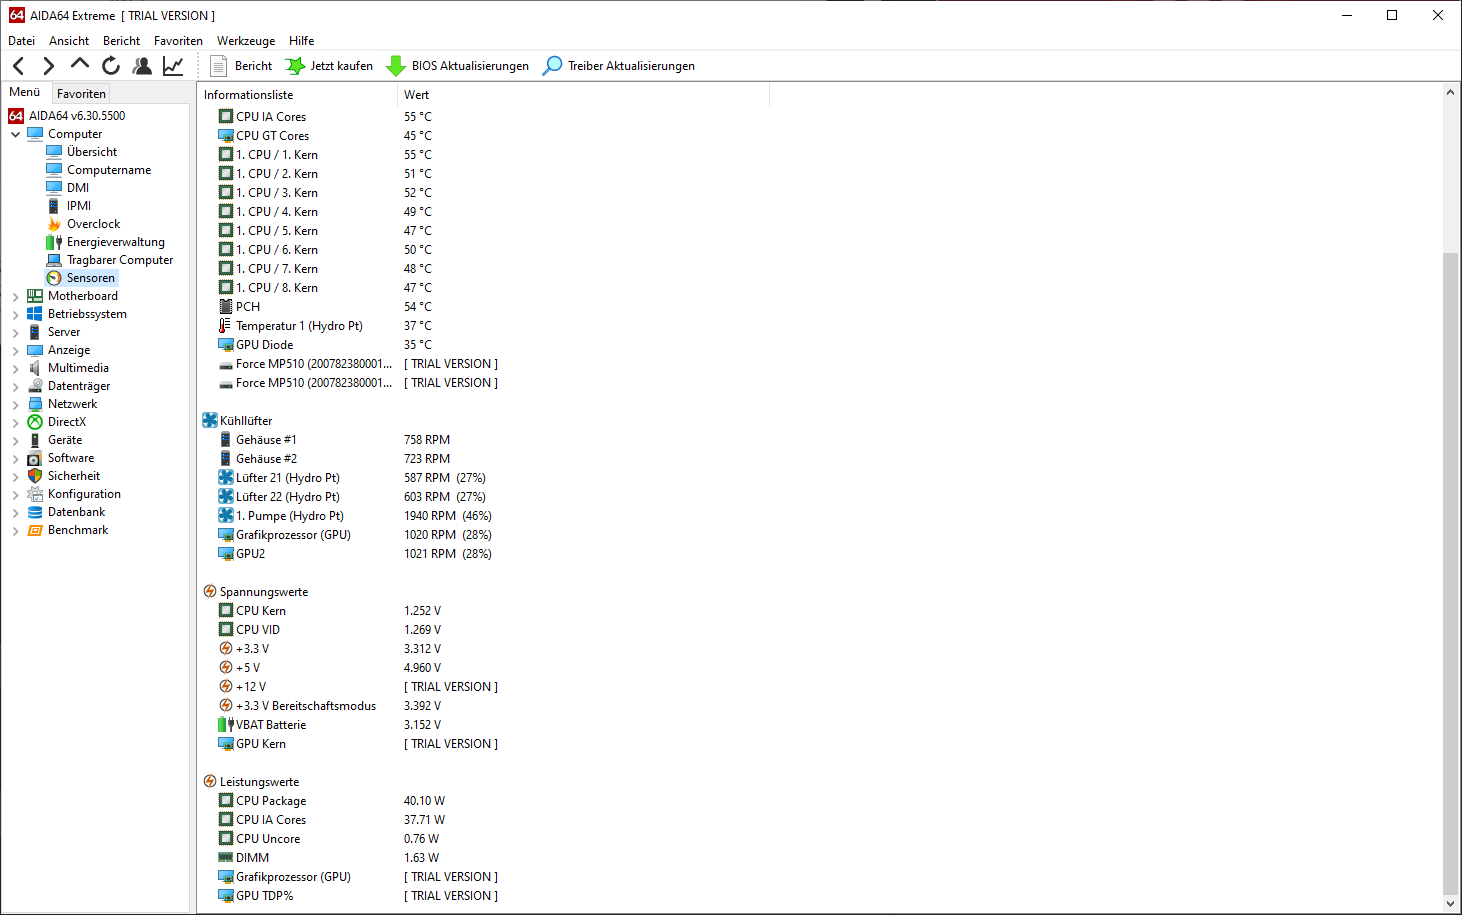Expand the Benchmark tree node
1462x915 pixels.
[15, 530]
